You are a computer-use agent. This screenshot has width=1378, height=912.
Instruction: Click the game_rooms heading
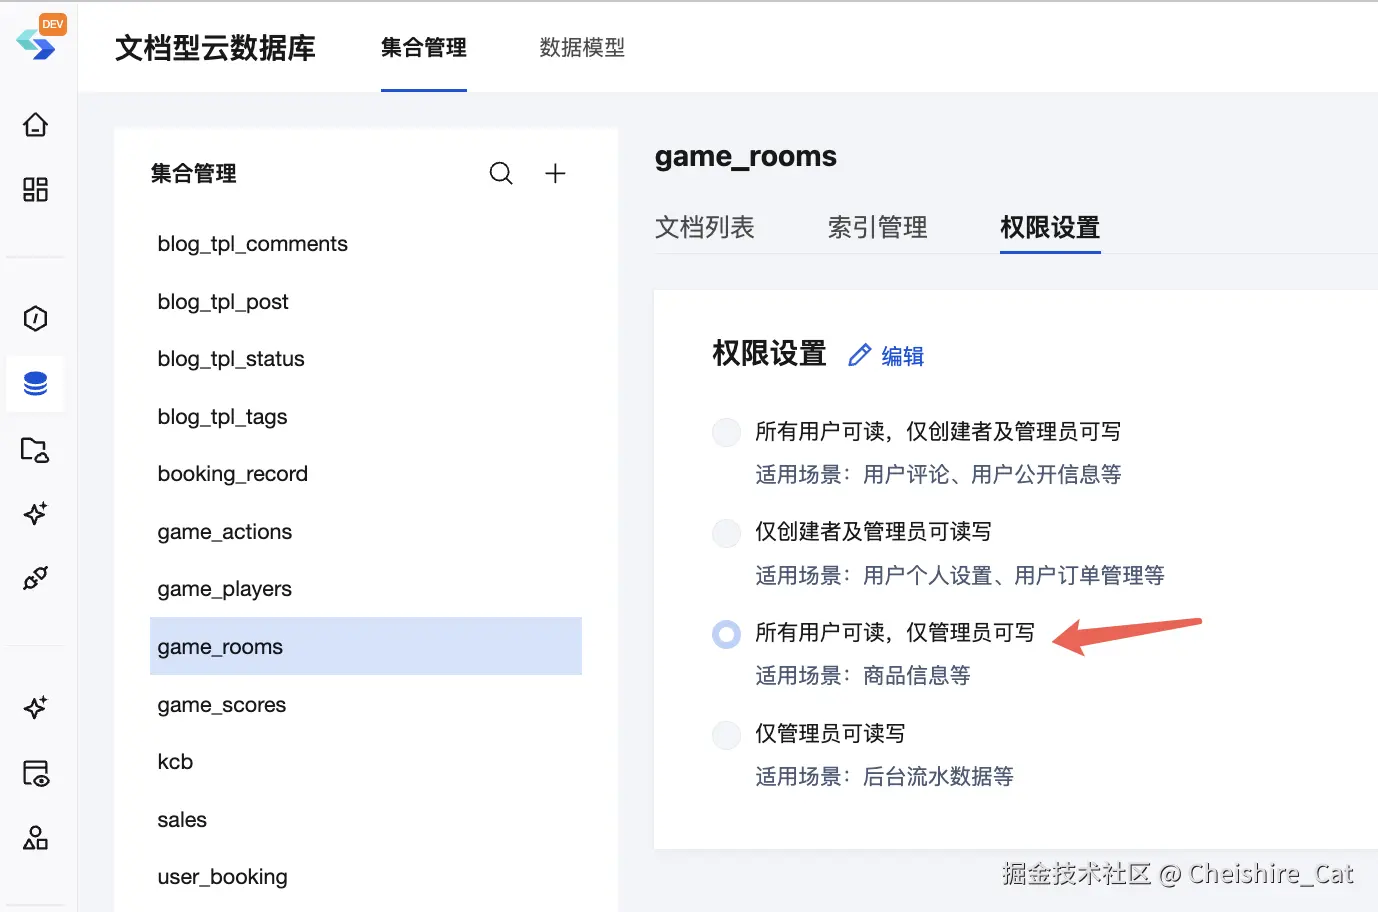[x=746, y=156]
